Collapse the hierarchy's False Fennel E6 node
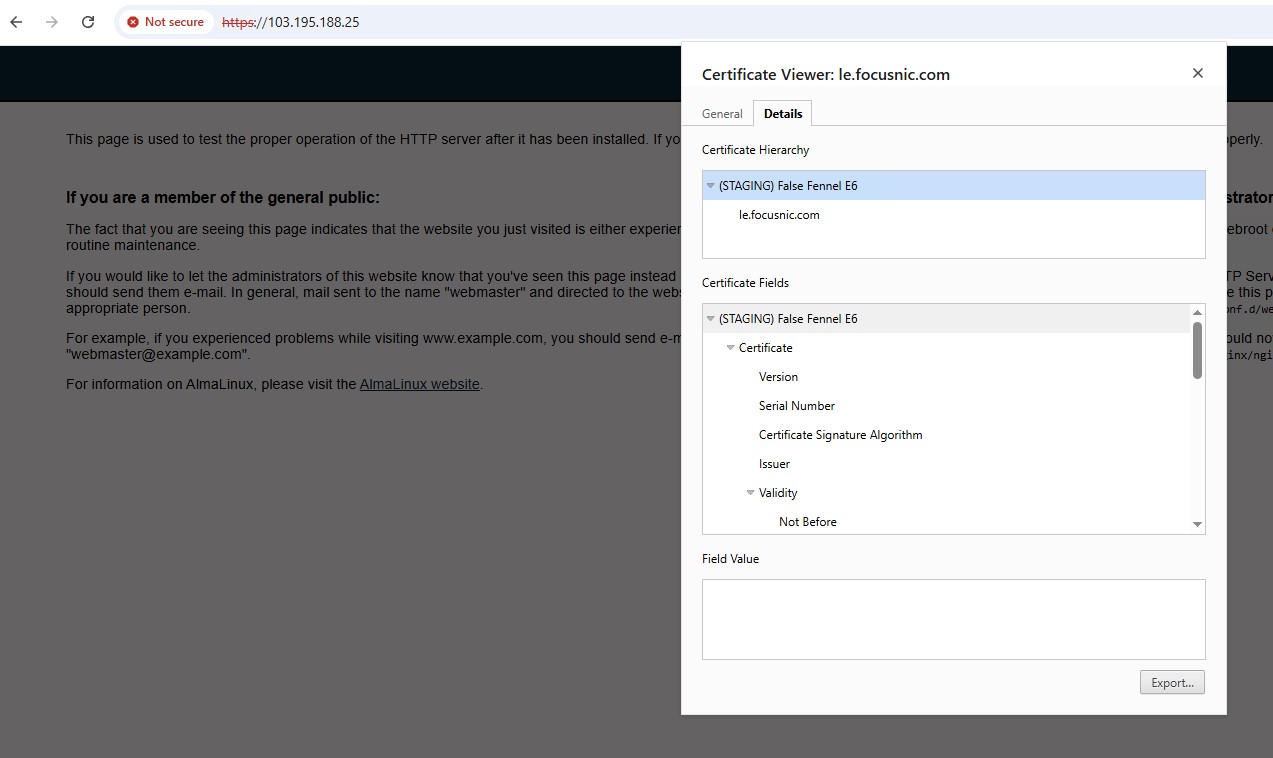Image resolution: width=1273 pixels, height=758 pixels. 711,186
